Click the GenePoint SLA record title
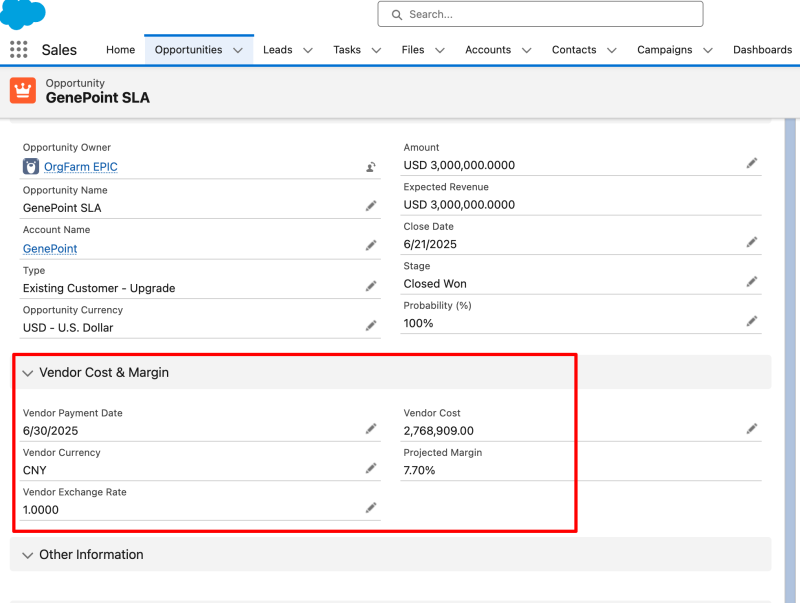The height and width of the screenshot is (603, 800). [97, 98]
